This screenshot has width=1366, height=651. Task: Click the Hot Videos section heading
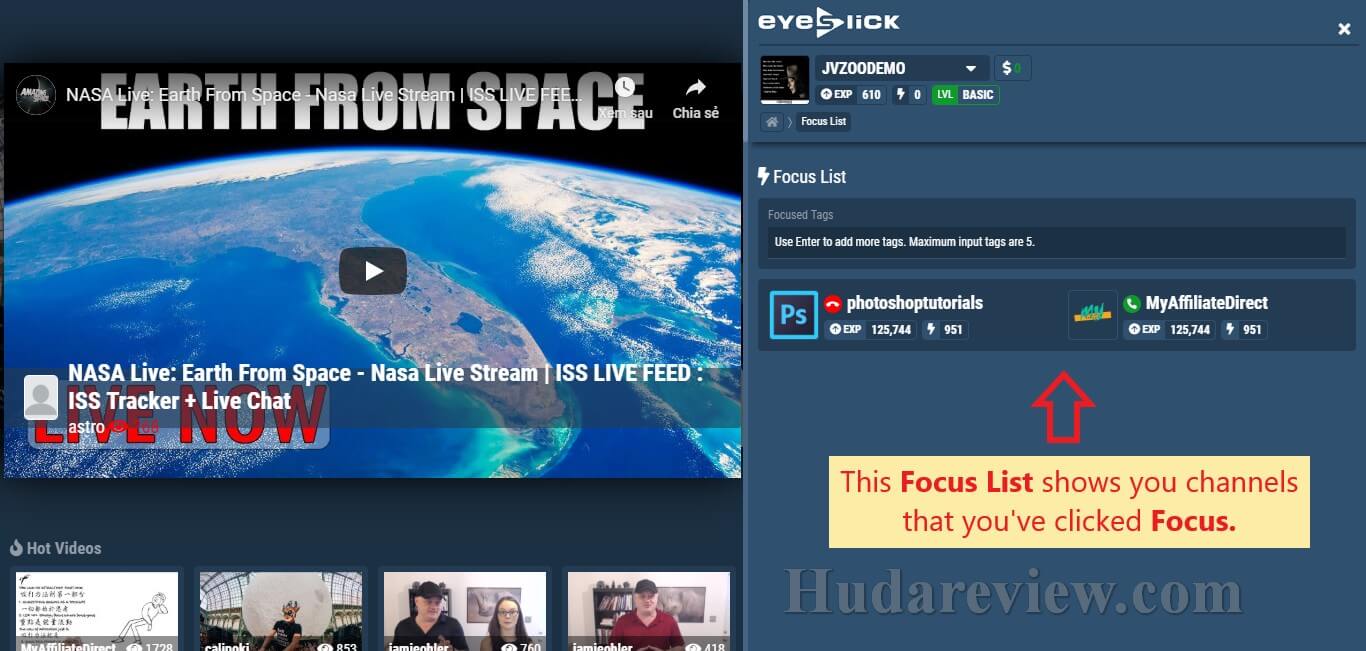pos(55,548)
